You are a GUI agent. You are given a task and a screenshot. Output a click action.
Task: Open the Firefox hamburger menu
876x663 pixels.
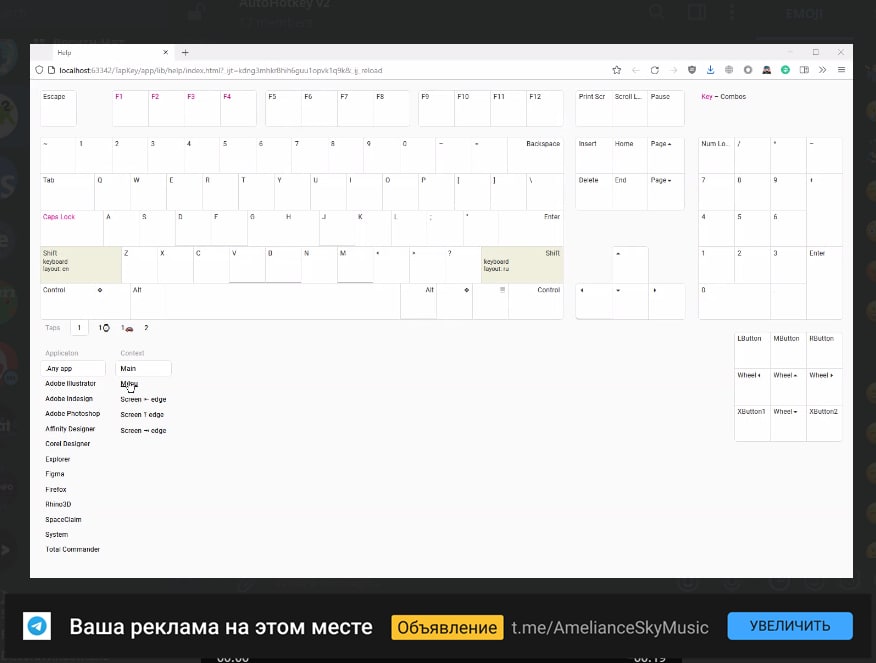click(x=841, y=70)
